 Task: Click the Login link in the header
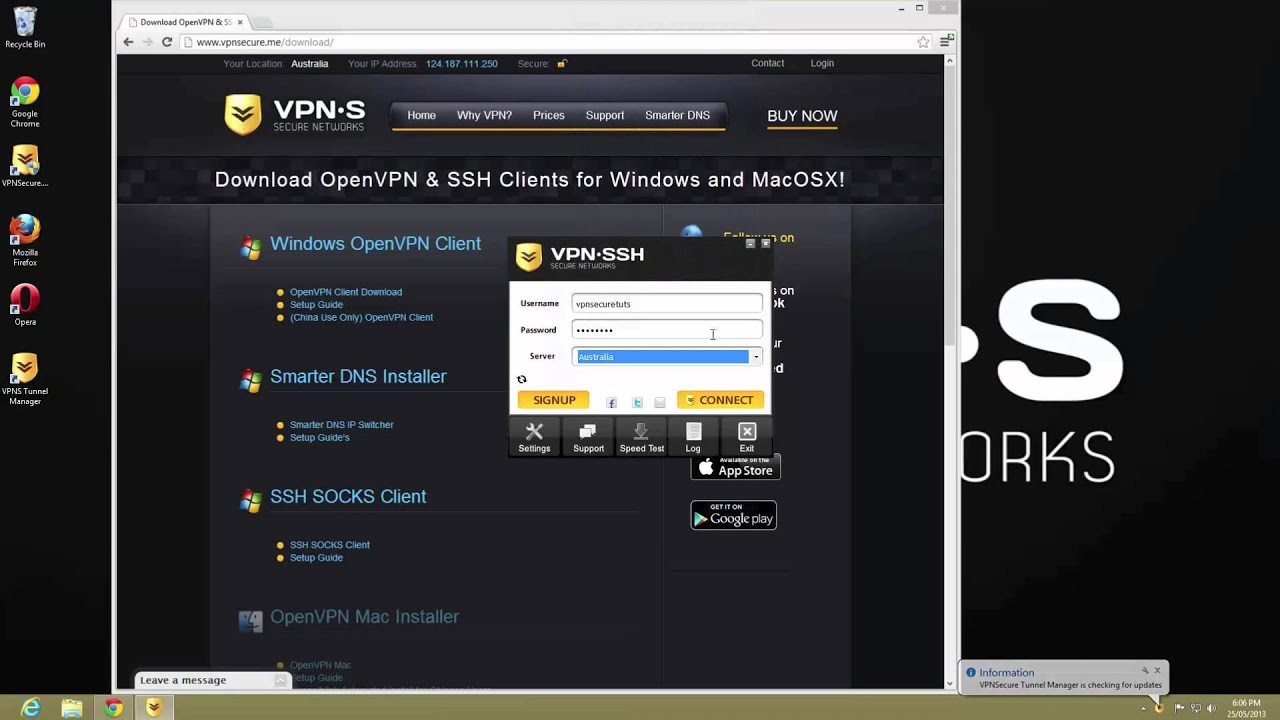pos(822,63)
